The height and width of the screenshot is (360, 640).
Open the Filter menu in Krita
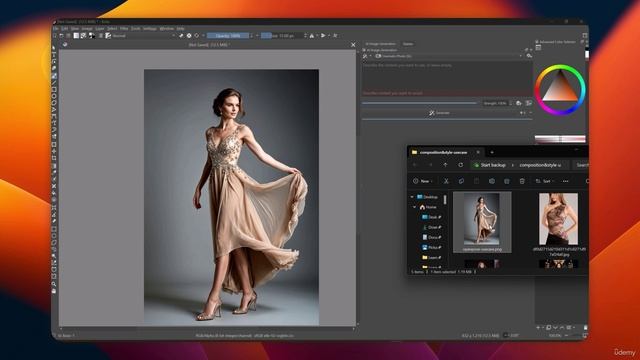tap(124, 29)
